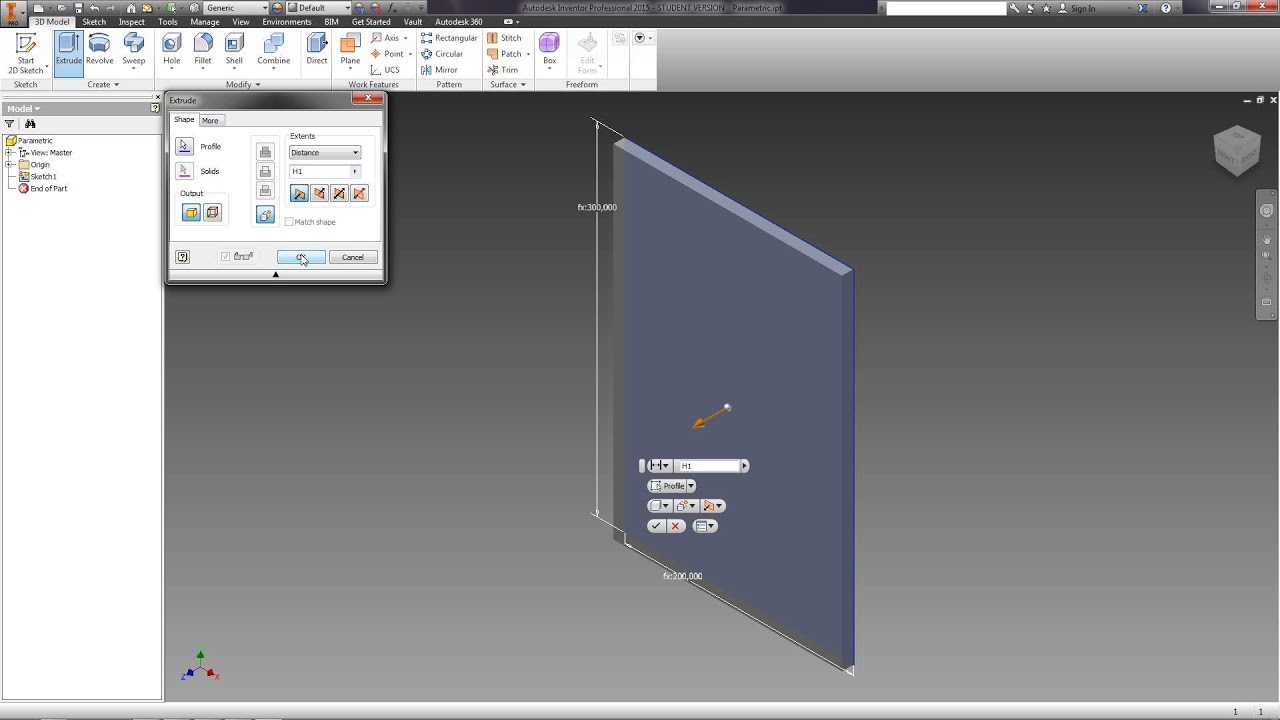This screenshot has width=1280, height=720.
Task: Open the H1 distance flyout arrow in dialog
Action: 355,171
